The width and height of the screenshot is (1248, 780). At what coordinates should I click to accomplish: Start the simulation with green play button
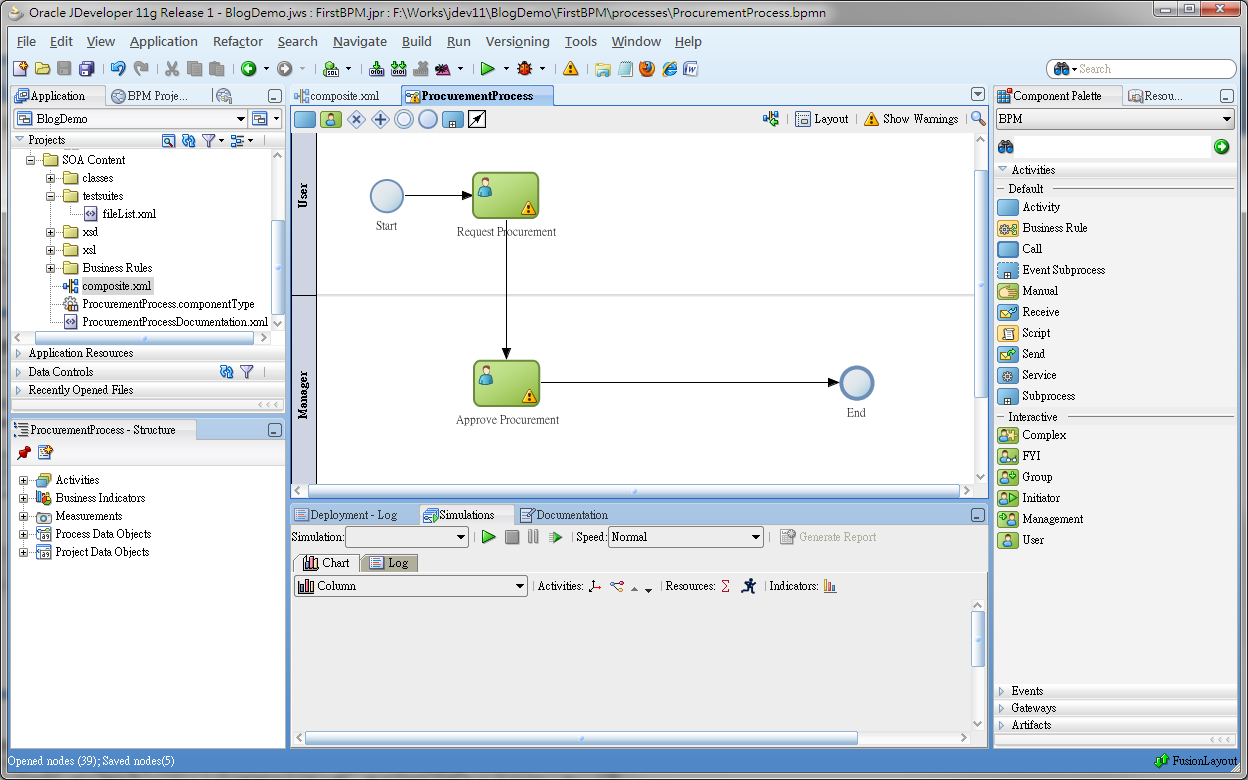(488, 537)
